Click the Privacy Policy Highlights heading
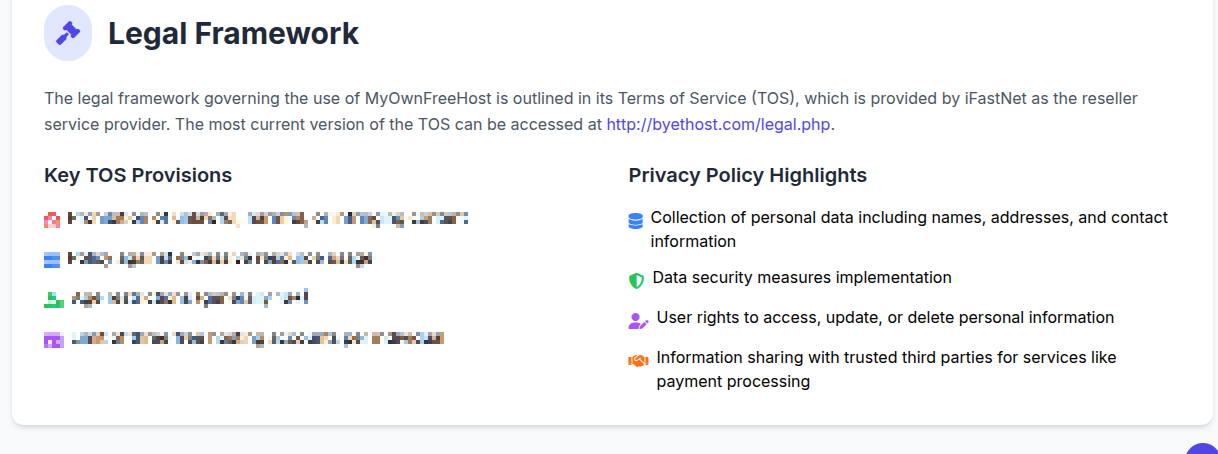1218x454 pixels. pos(748,176)
